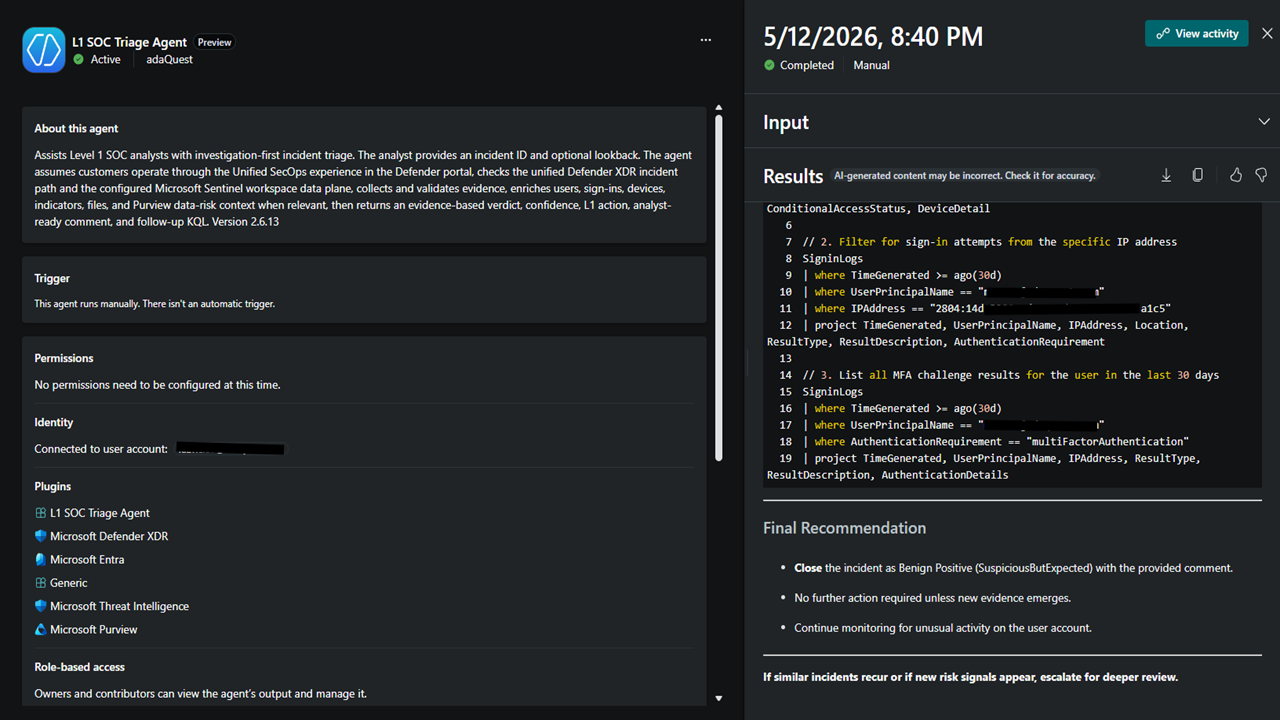Image resolution: width=1280 pixels, height=720 pixels.
Task: Click the Microsoft Purview plugin icon
Action: coord(41,629)
